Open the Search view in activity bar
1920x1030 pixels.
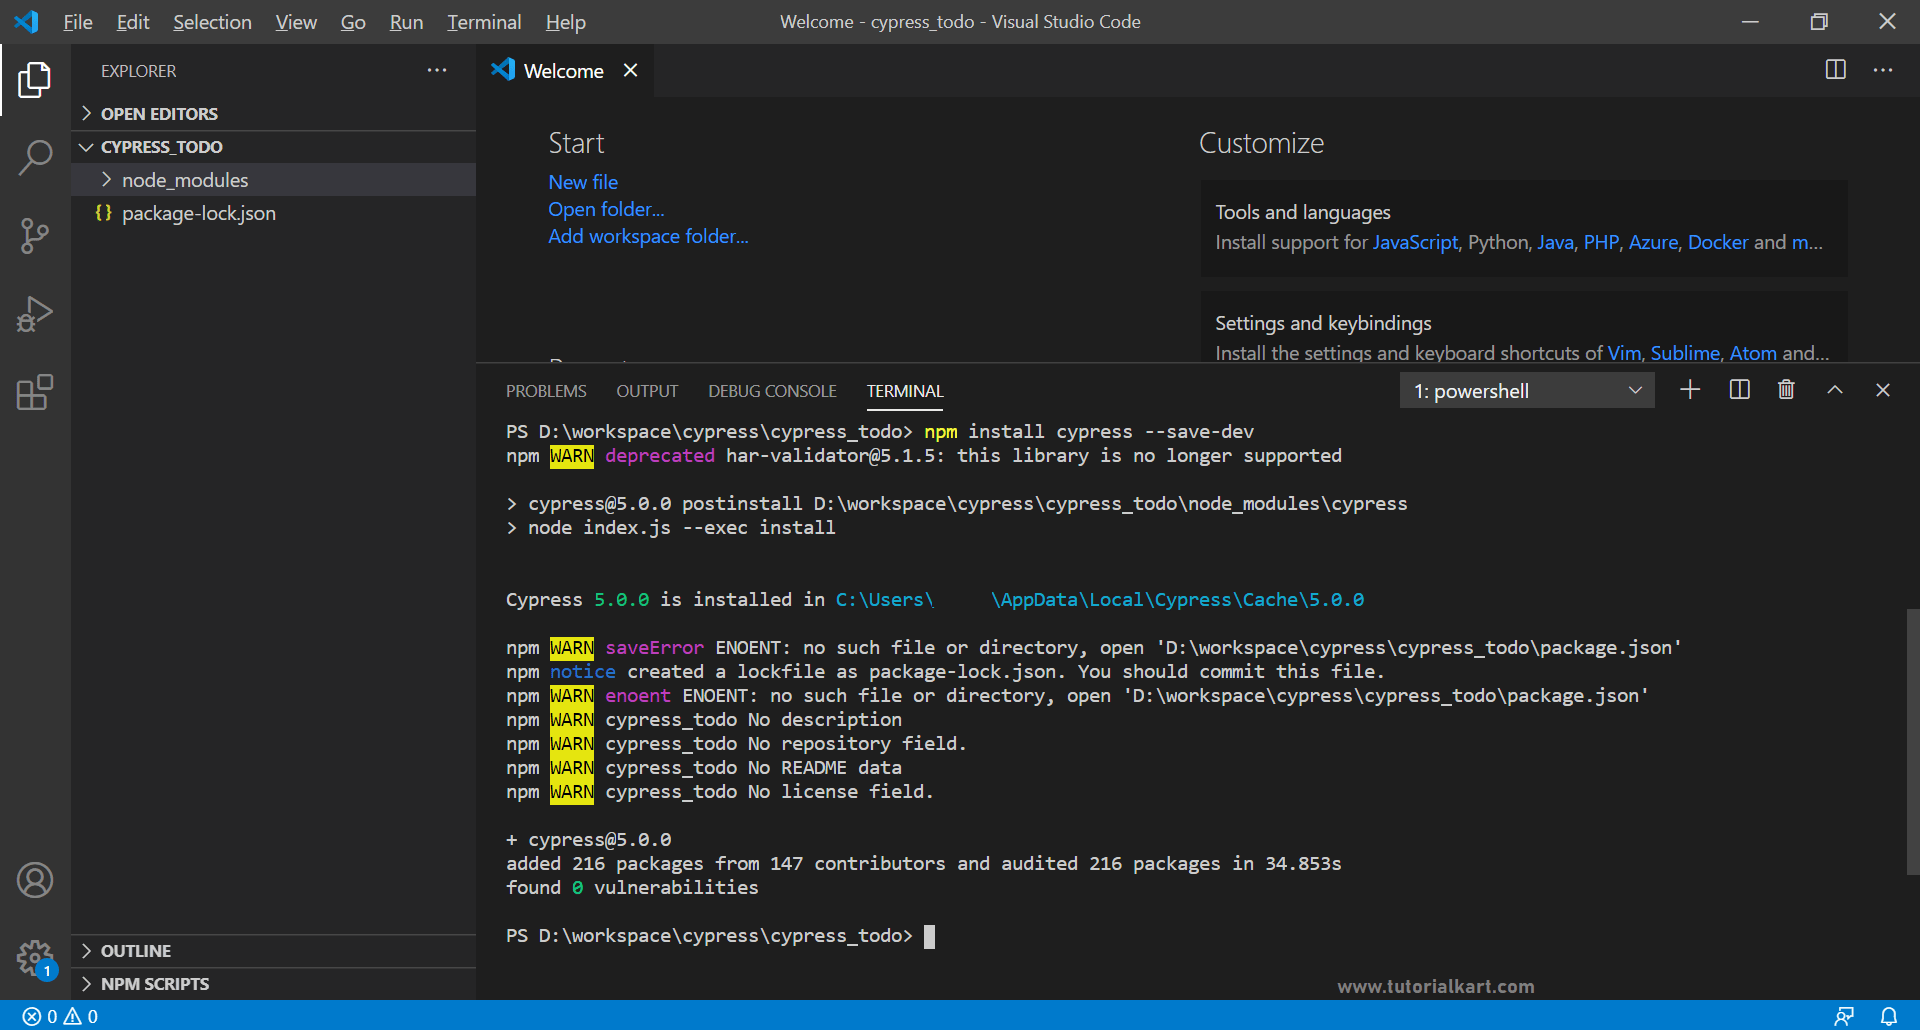click(35, 157)
